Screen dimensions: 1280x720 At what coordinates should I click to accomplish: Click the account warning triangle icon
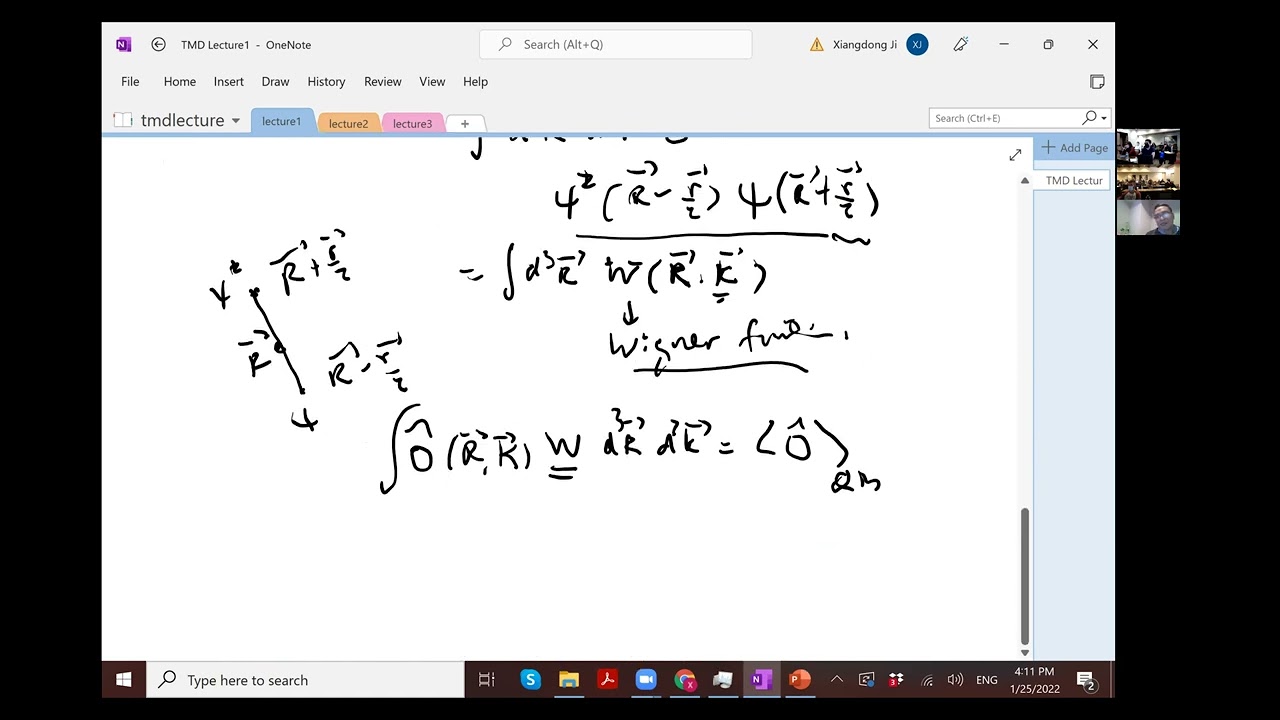click(x=816, y=44)
